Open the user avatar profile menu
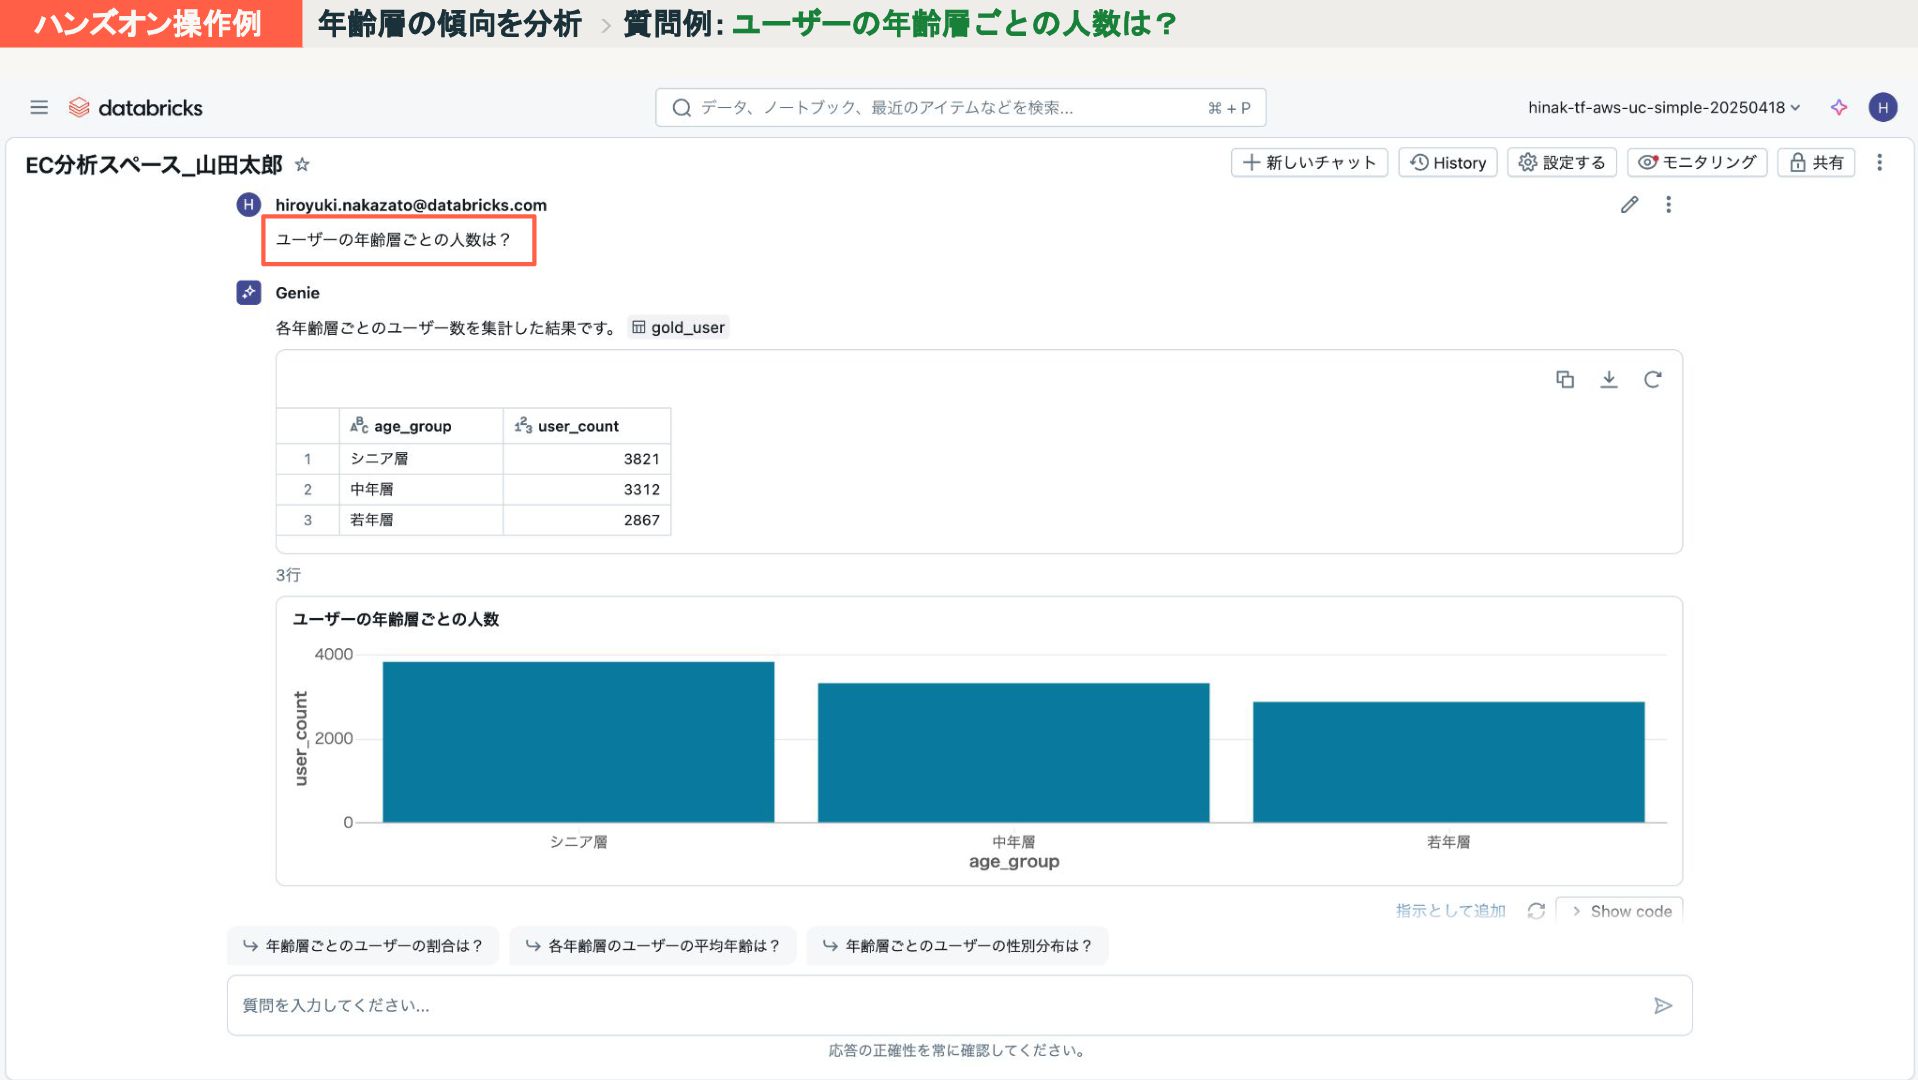The width and height of the screenshot is (1918, 1080). coord(1882,107)
